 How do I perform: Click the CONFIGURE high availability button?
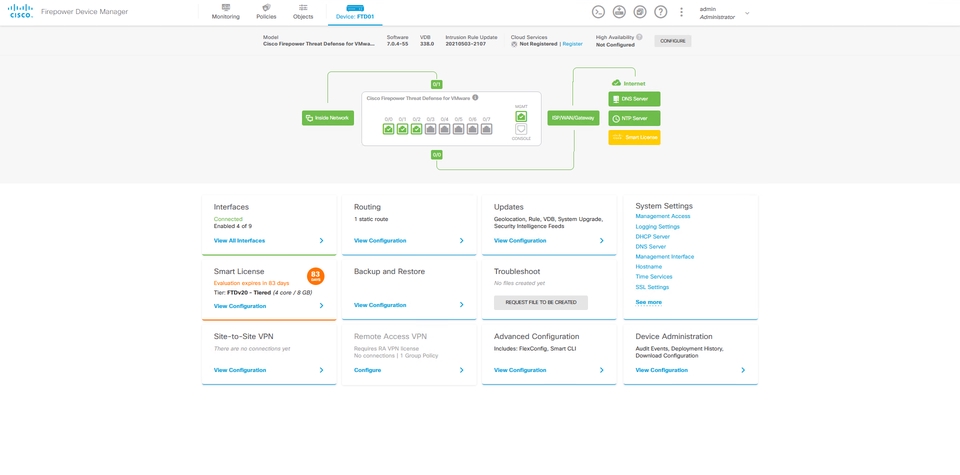673,41
